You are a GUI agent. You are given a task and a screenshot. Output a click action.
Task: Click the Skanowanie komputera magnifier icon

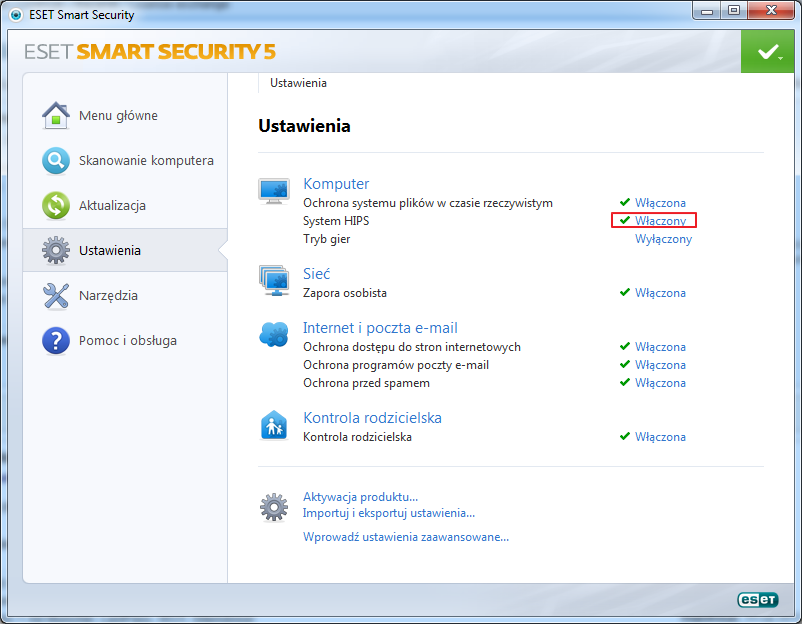click(56, 161)
